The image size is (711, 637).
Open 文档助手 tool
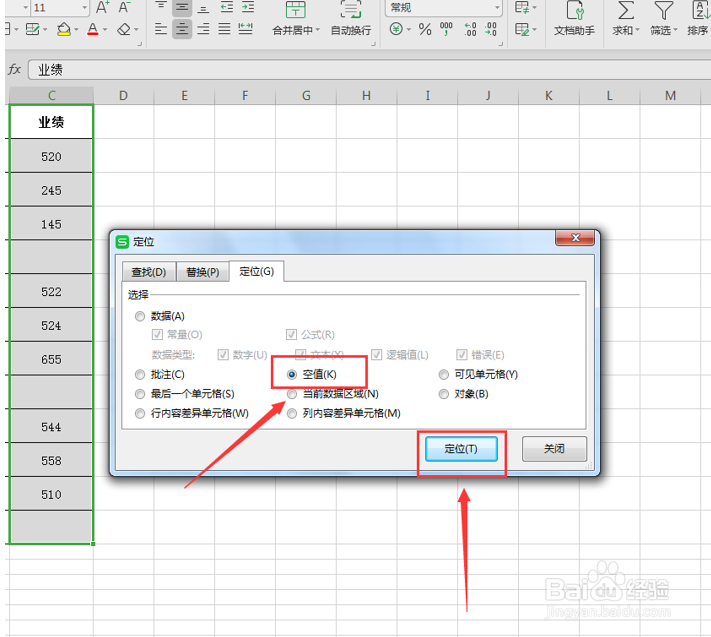574,18
